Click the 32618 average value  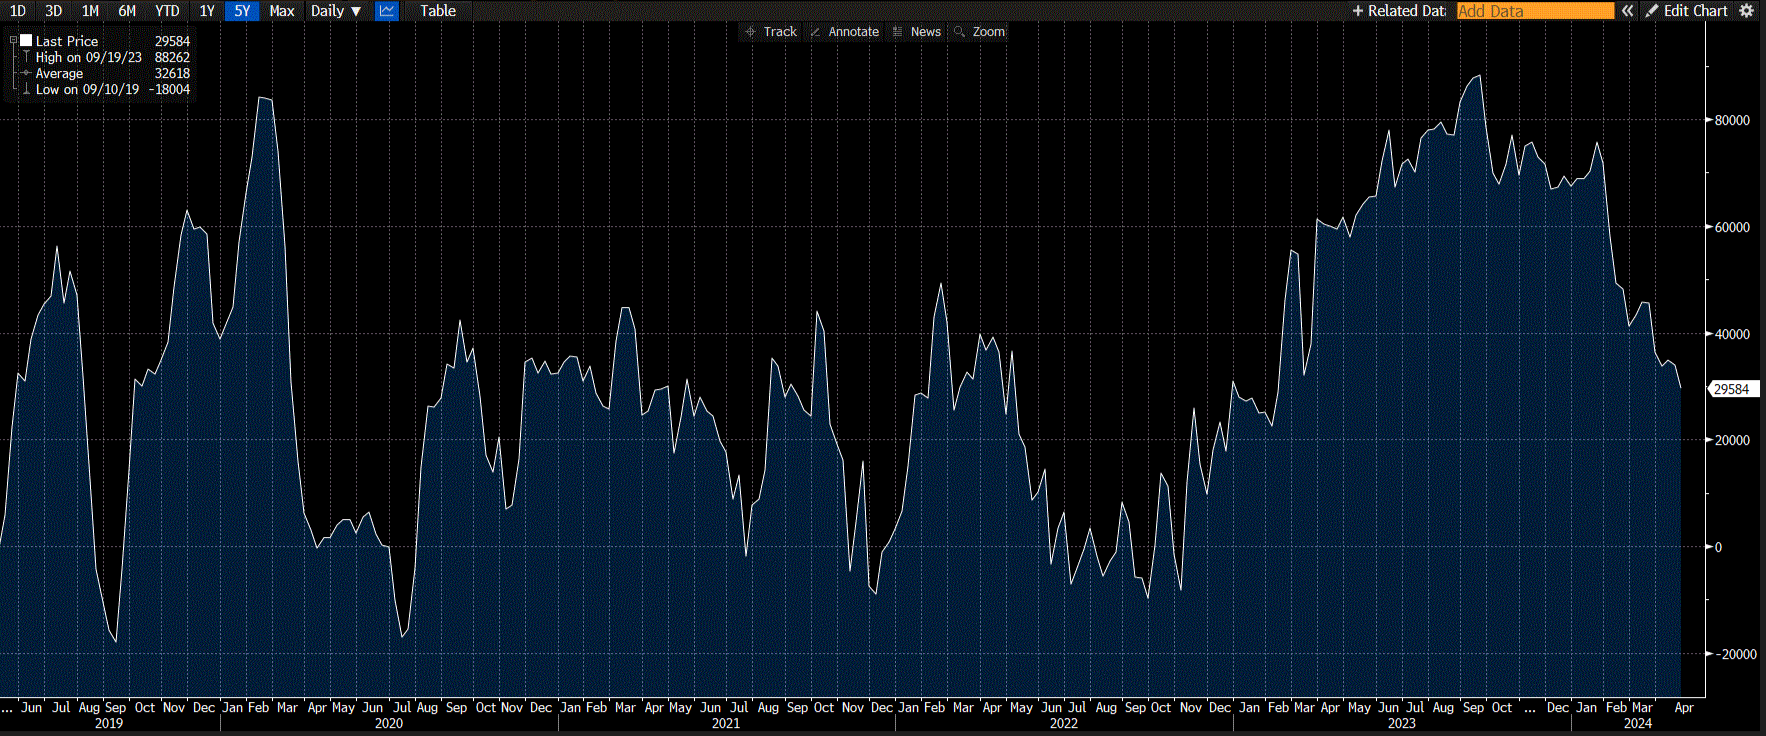tap(172, 73)
